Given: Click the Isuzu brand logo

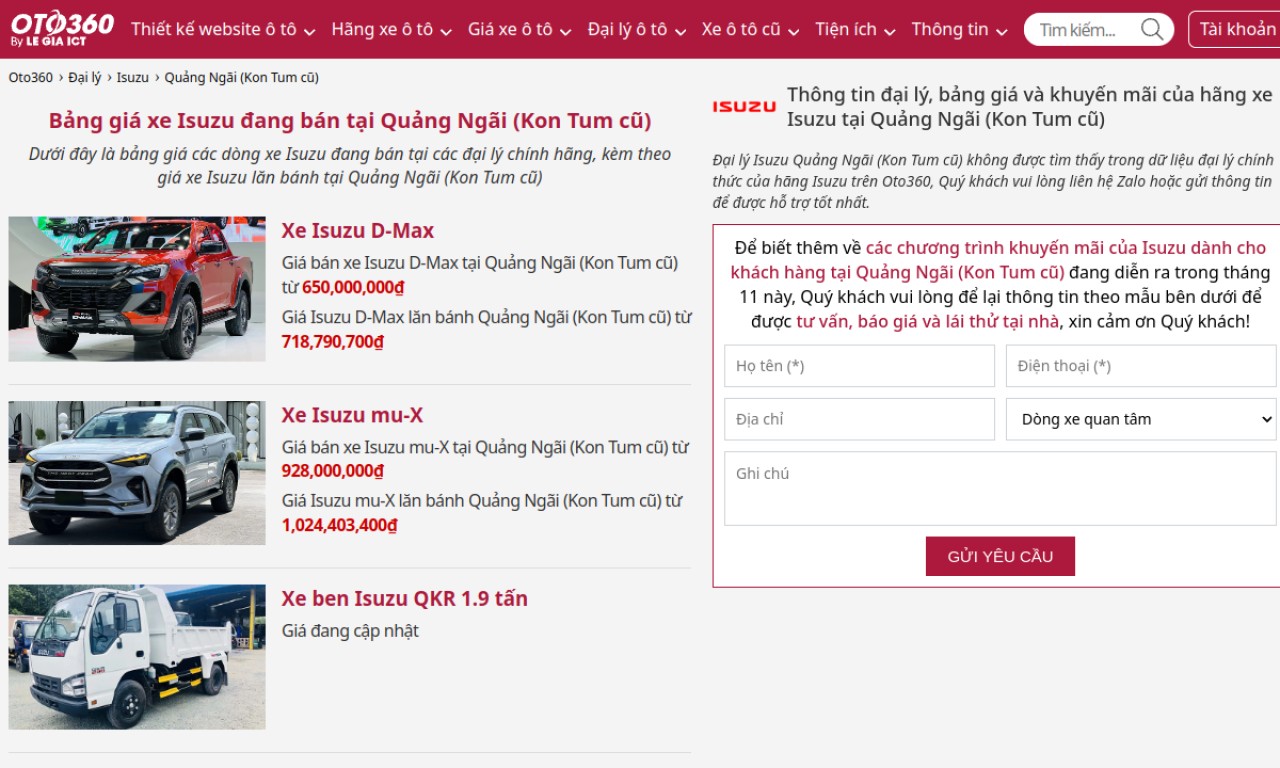Looking at the screenshot, I should pyautogui.click(x=744, y=106).
